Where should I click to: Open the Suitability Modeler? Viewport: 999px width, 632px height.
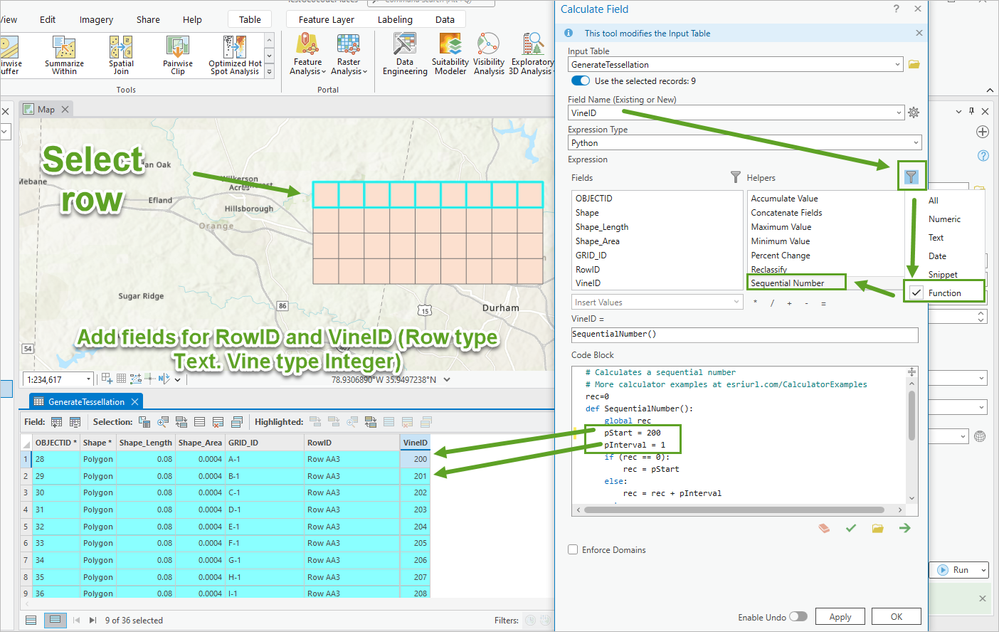pyautogui.click(x=450, y=55)
